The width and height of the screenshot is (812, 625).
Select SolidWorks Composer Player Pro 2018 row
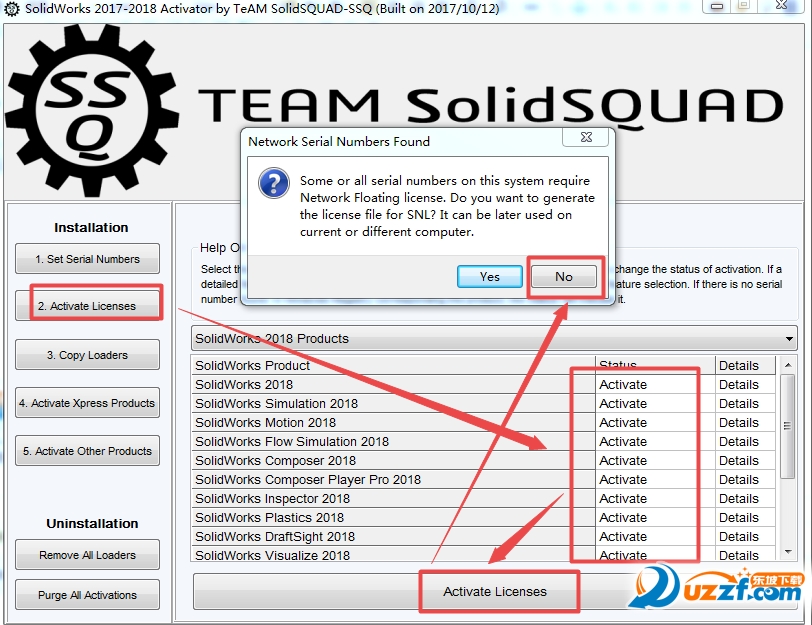[394, 479]
